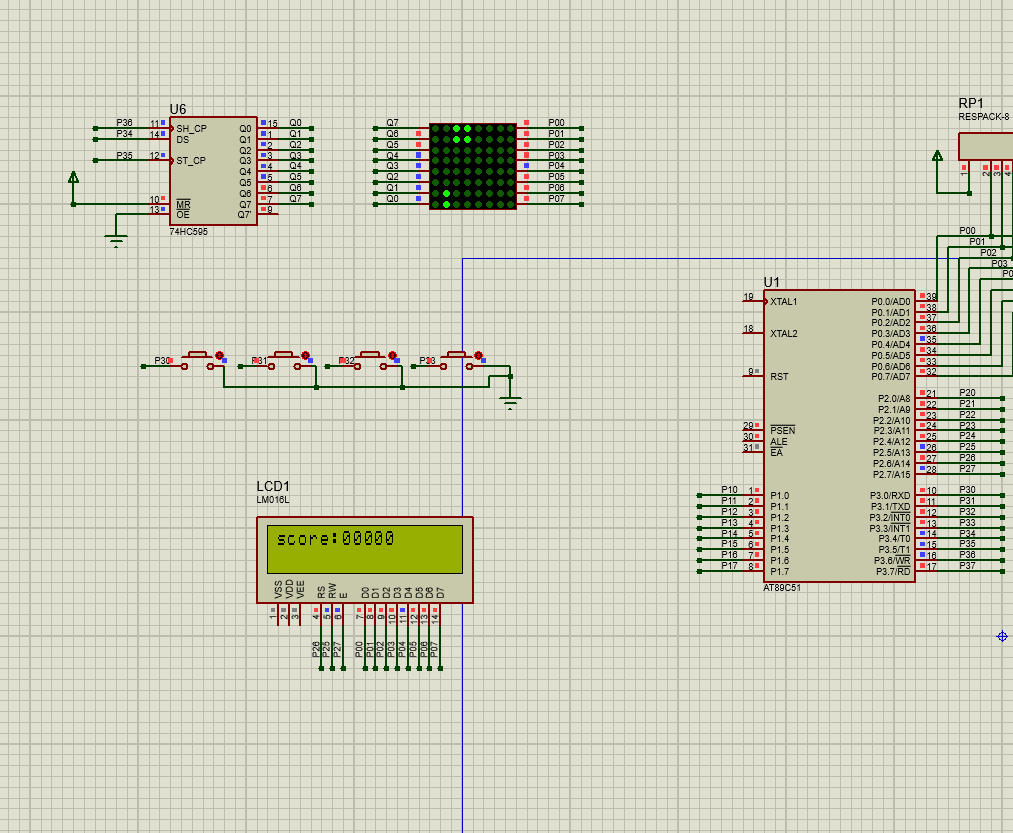Click the blue origin crosshair marker
1013x833 pixels.
(x=1002, y=636)
